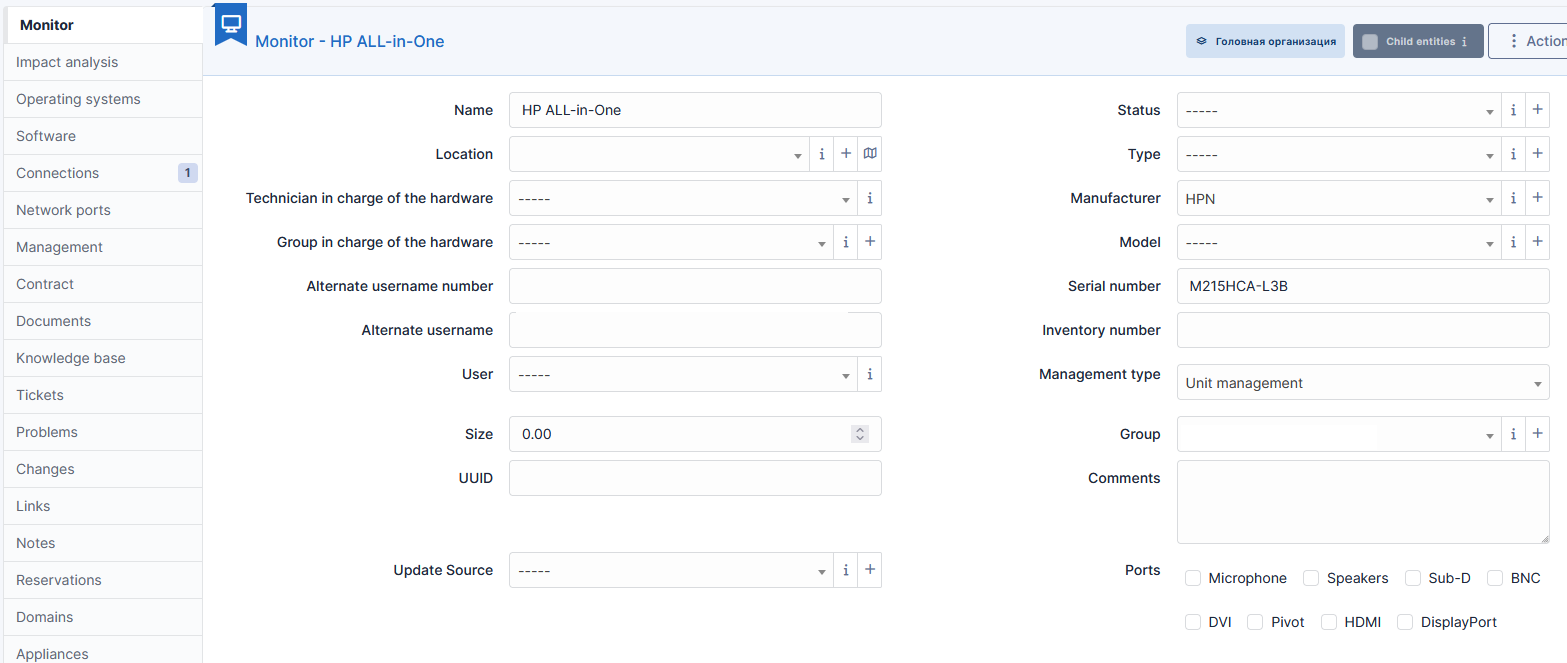1567x663 pixels.
Task: Open the Model dropdown
Action: 1339,242
